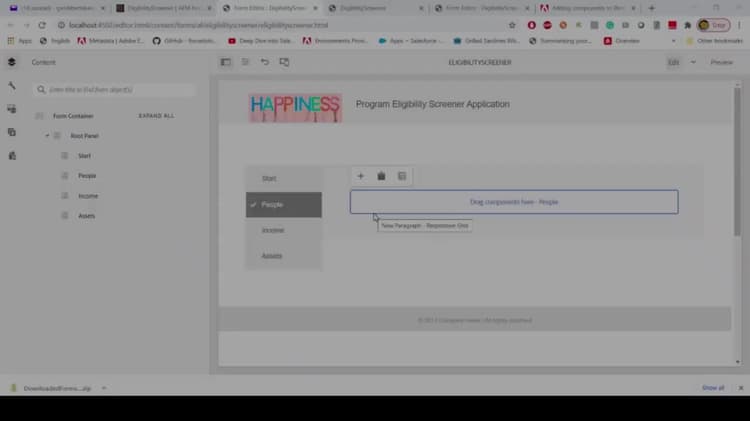This screenshot has width=750, height=421.
Task: Click the form editor vertical scrollbar
Action: [x=738, y=163]
